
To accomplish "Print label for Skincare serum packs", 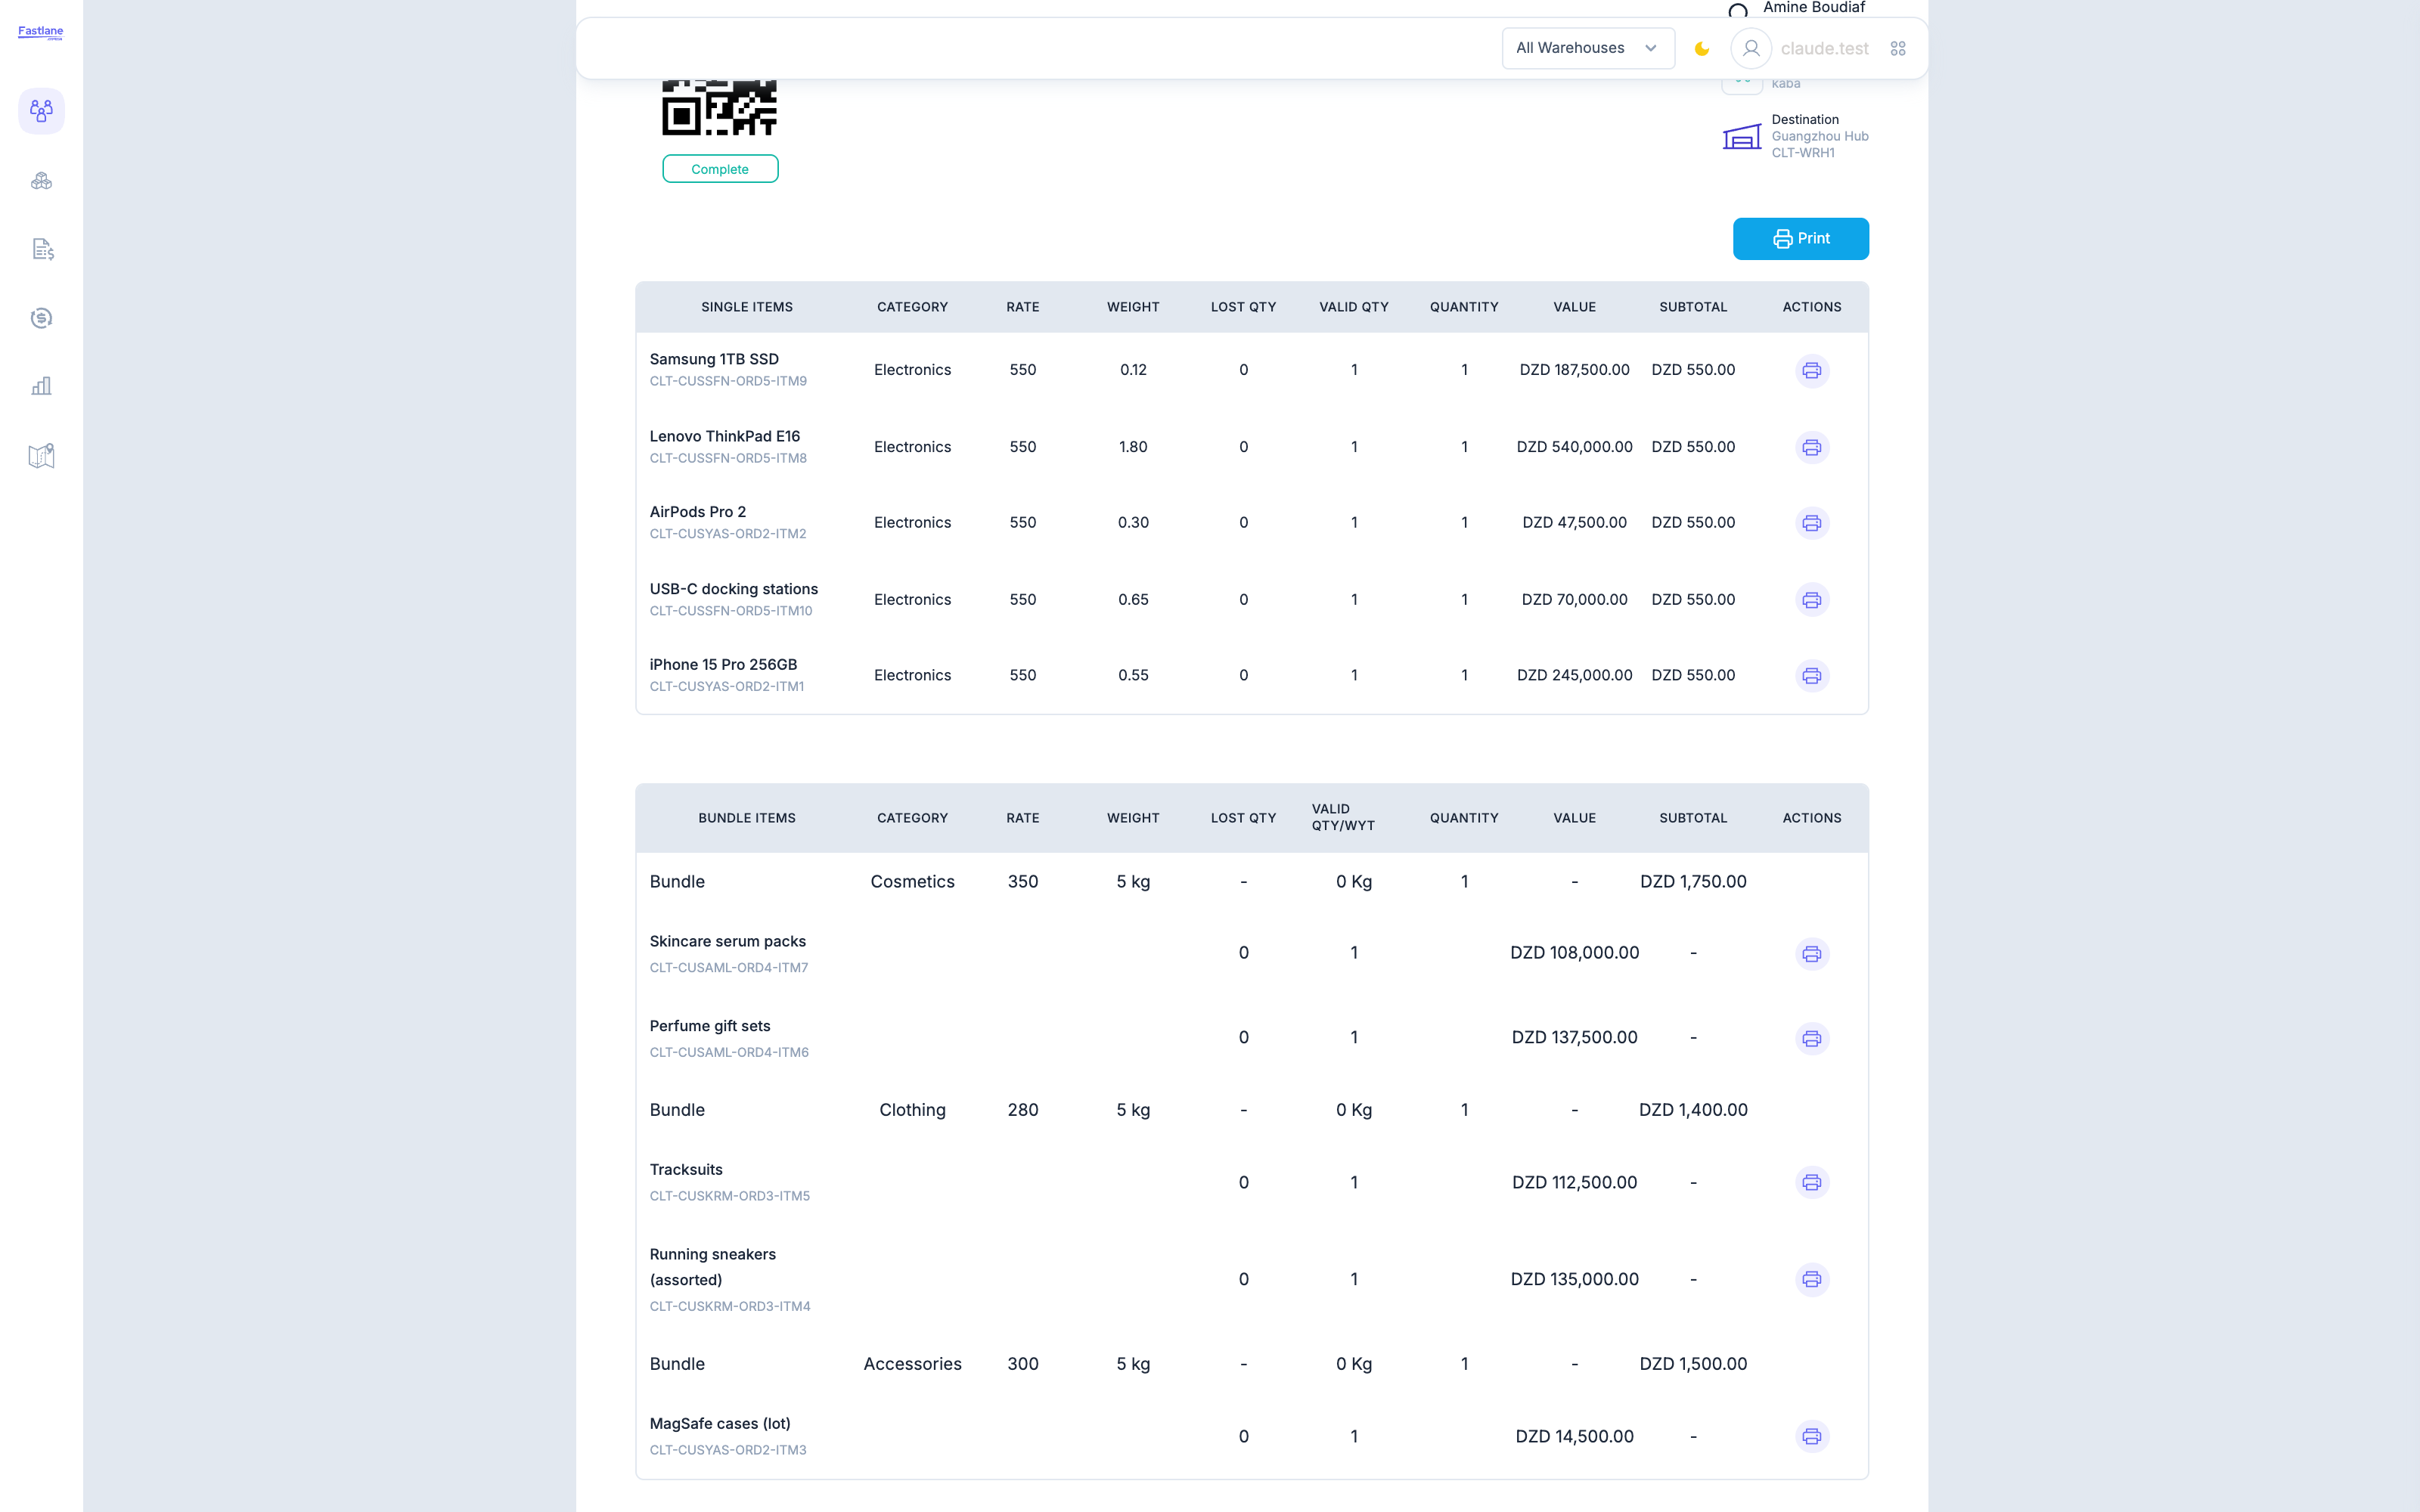I will coord(1811,954).
